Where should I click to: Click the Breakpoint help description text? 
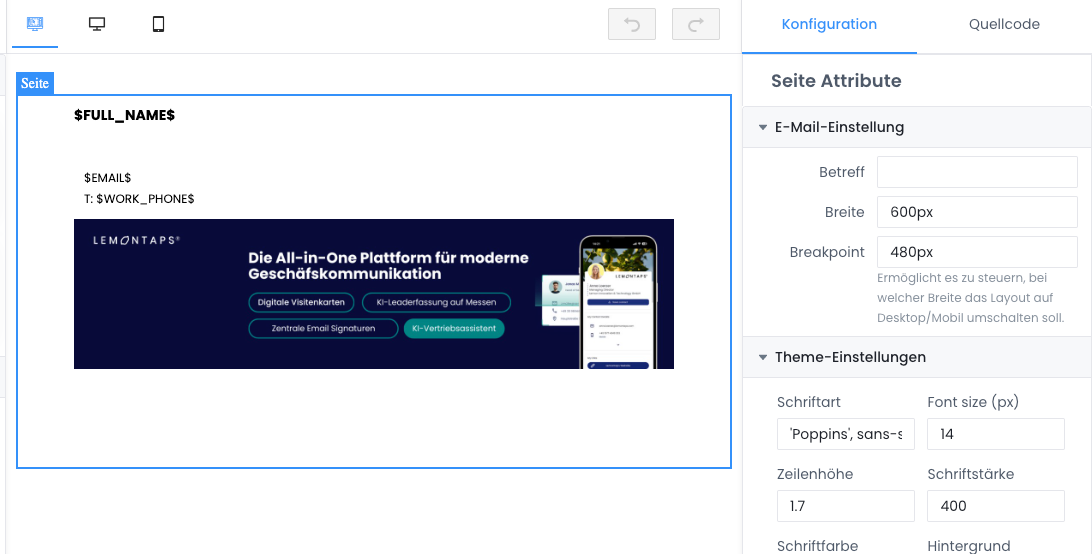(971, 298)
